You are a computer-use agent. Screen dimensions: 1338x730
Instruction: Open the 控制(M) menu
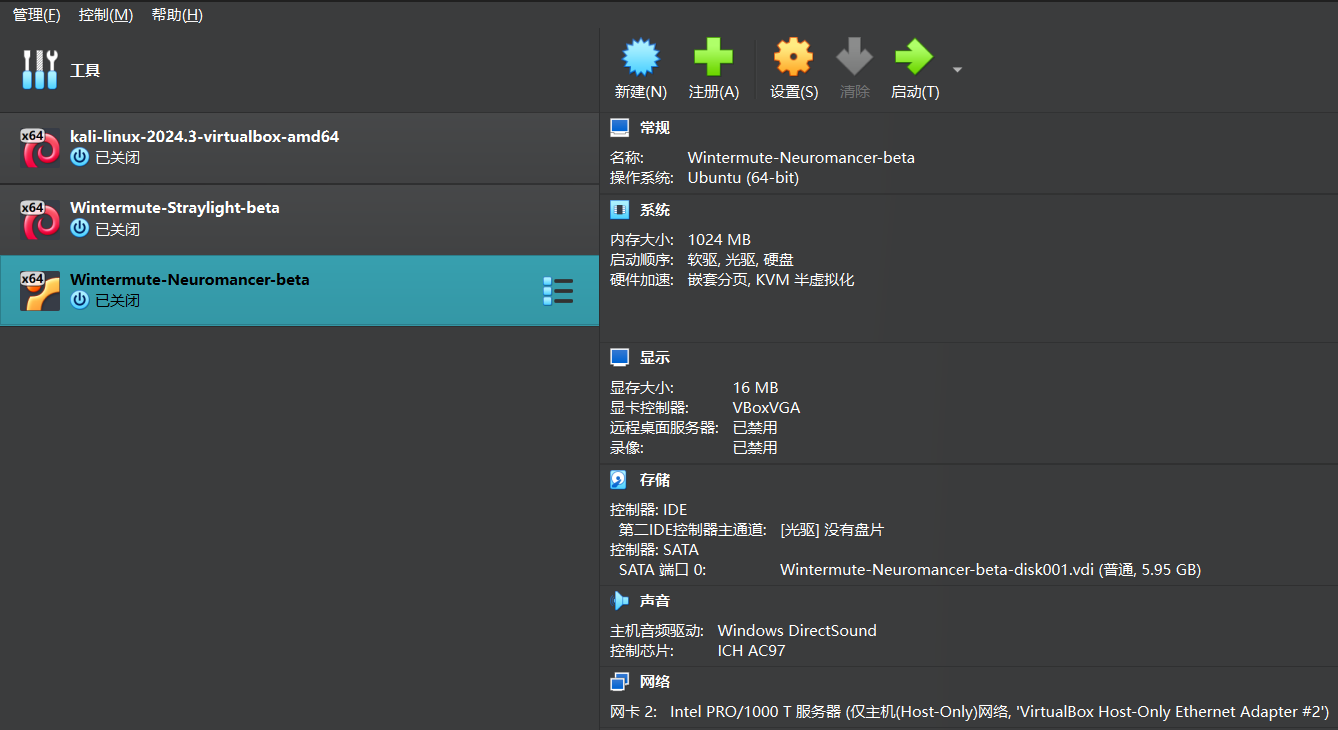click(105, 15)
